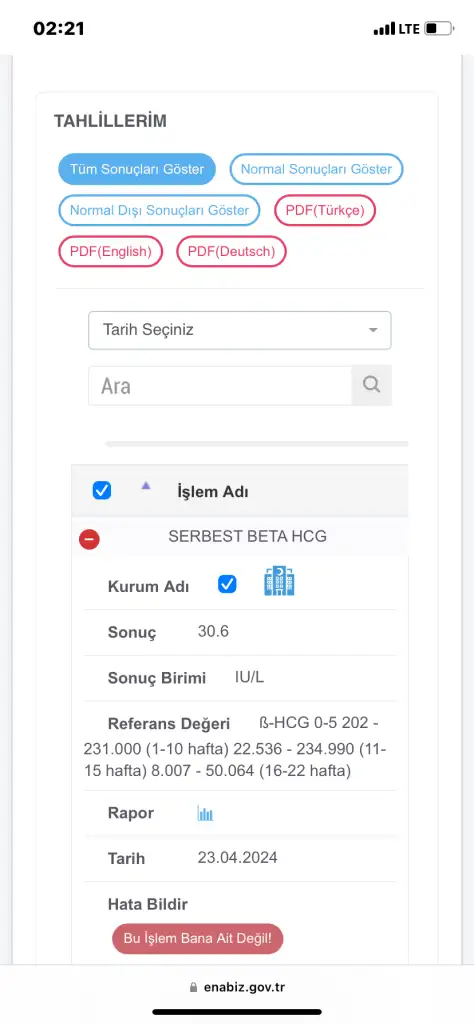
Task: Tap the battery status icon
Action: [439, 29]
